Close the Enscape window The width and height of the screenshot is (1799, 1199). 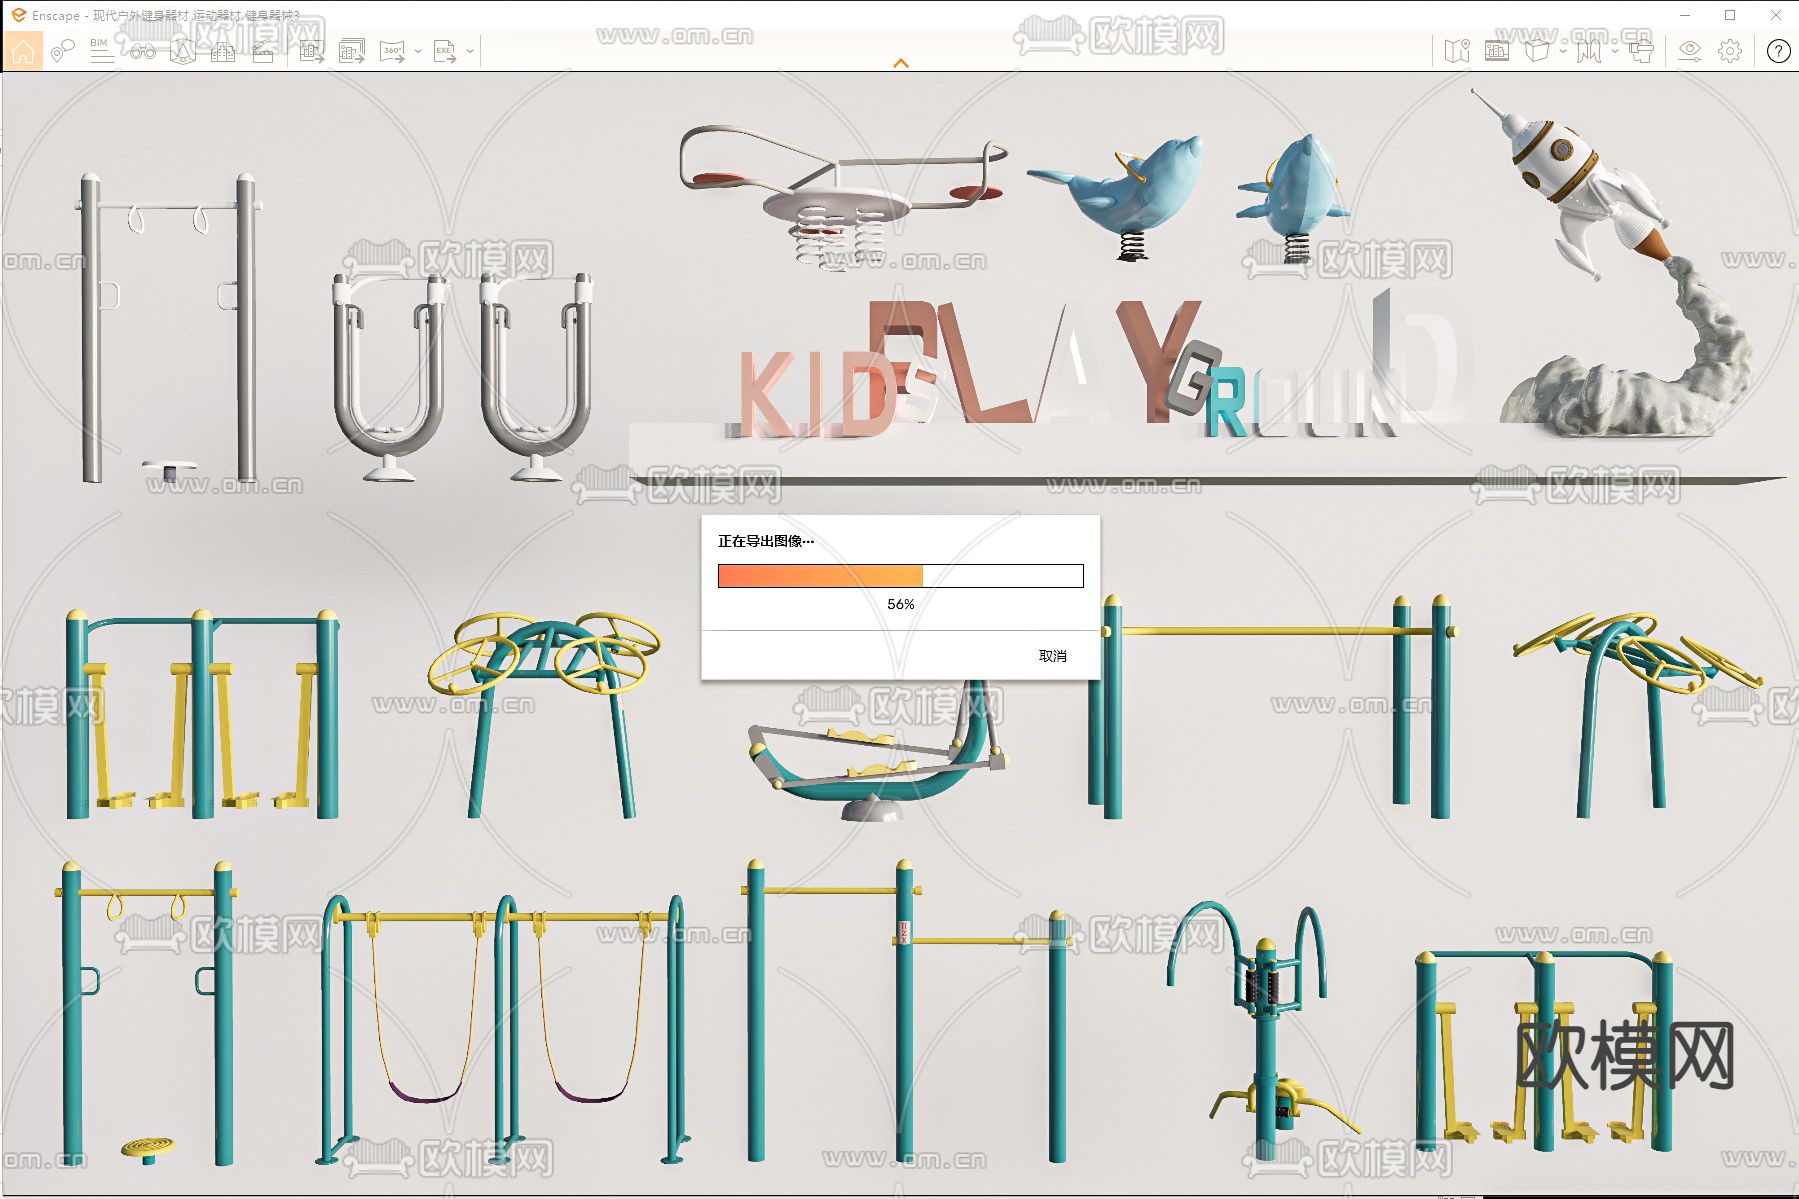(x=1776, y=15)
